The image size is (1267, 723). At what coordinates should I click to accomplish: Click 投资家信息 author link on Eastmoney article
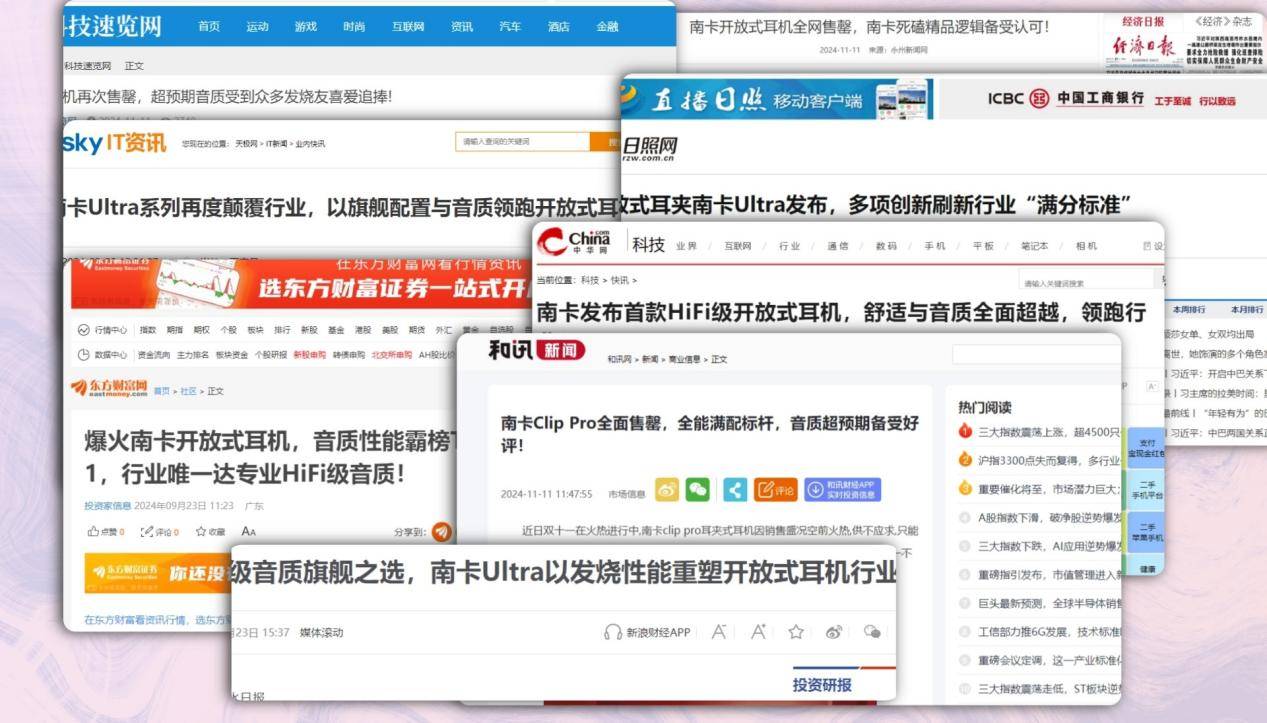pyautogui.click(x=107, y=506)
